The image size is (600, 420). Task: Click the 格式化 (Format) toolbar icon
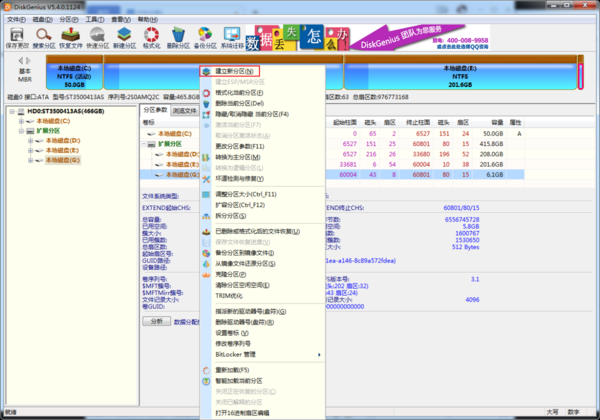(x=151, y=38)
